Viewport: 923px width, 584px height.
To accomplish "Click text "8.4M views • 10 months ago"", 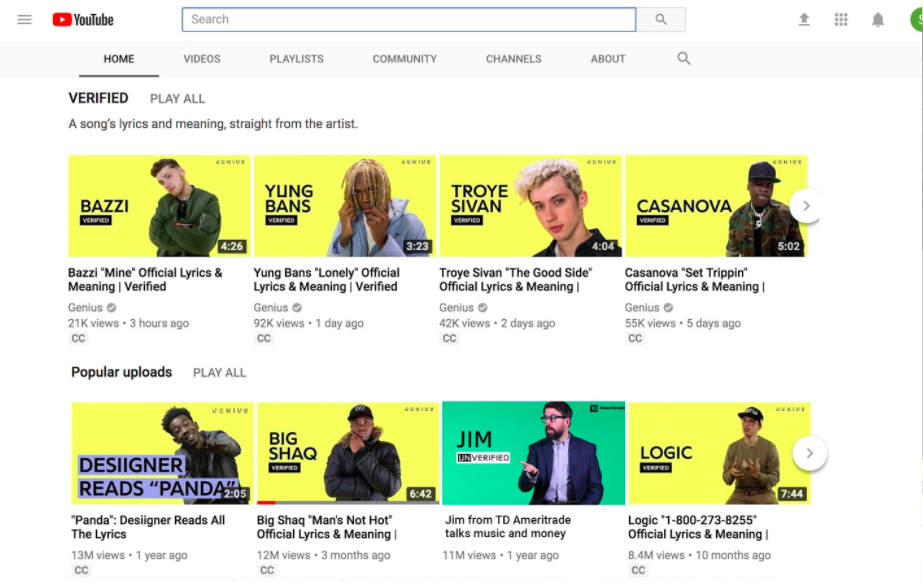I will coord(699,555).
